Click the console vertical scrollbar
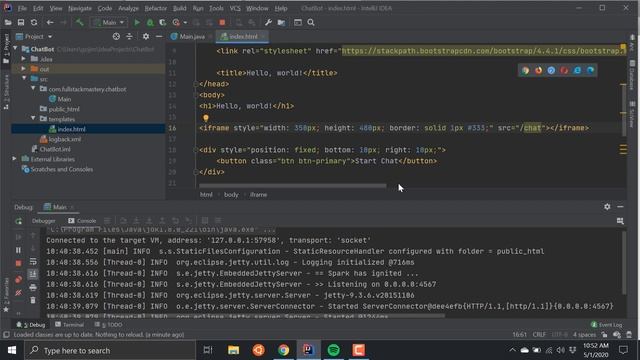Viewport: 640px width, 360px height. [624, 263]
